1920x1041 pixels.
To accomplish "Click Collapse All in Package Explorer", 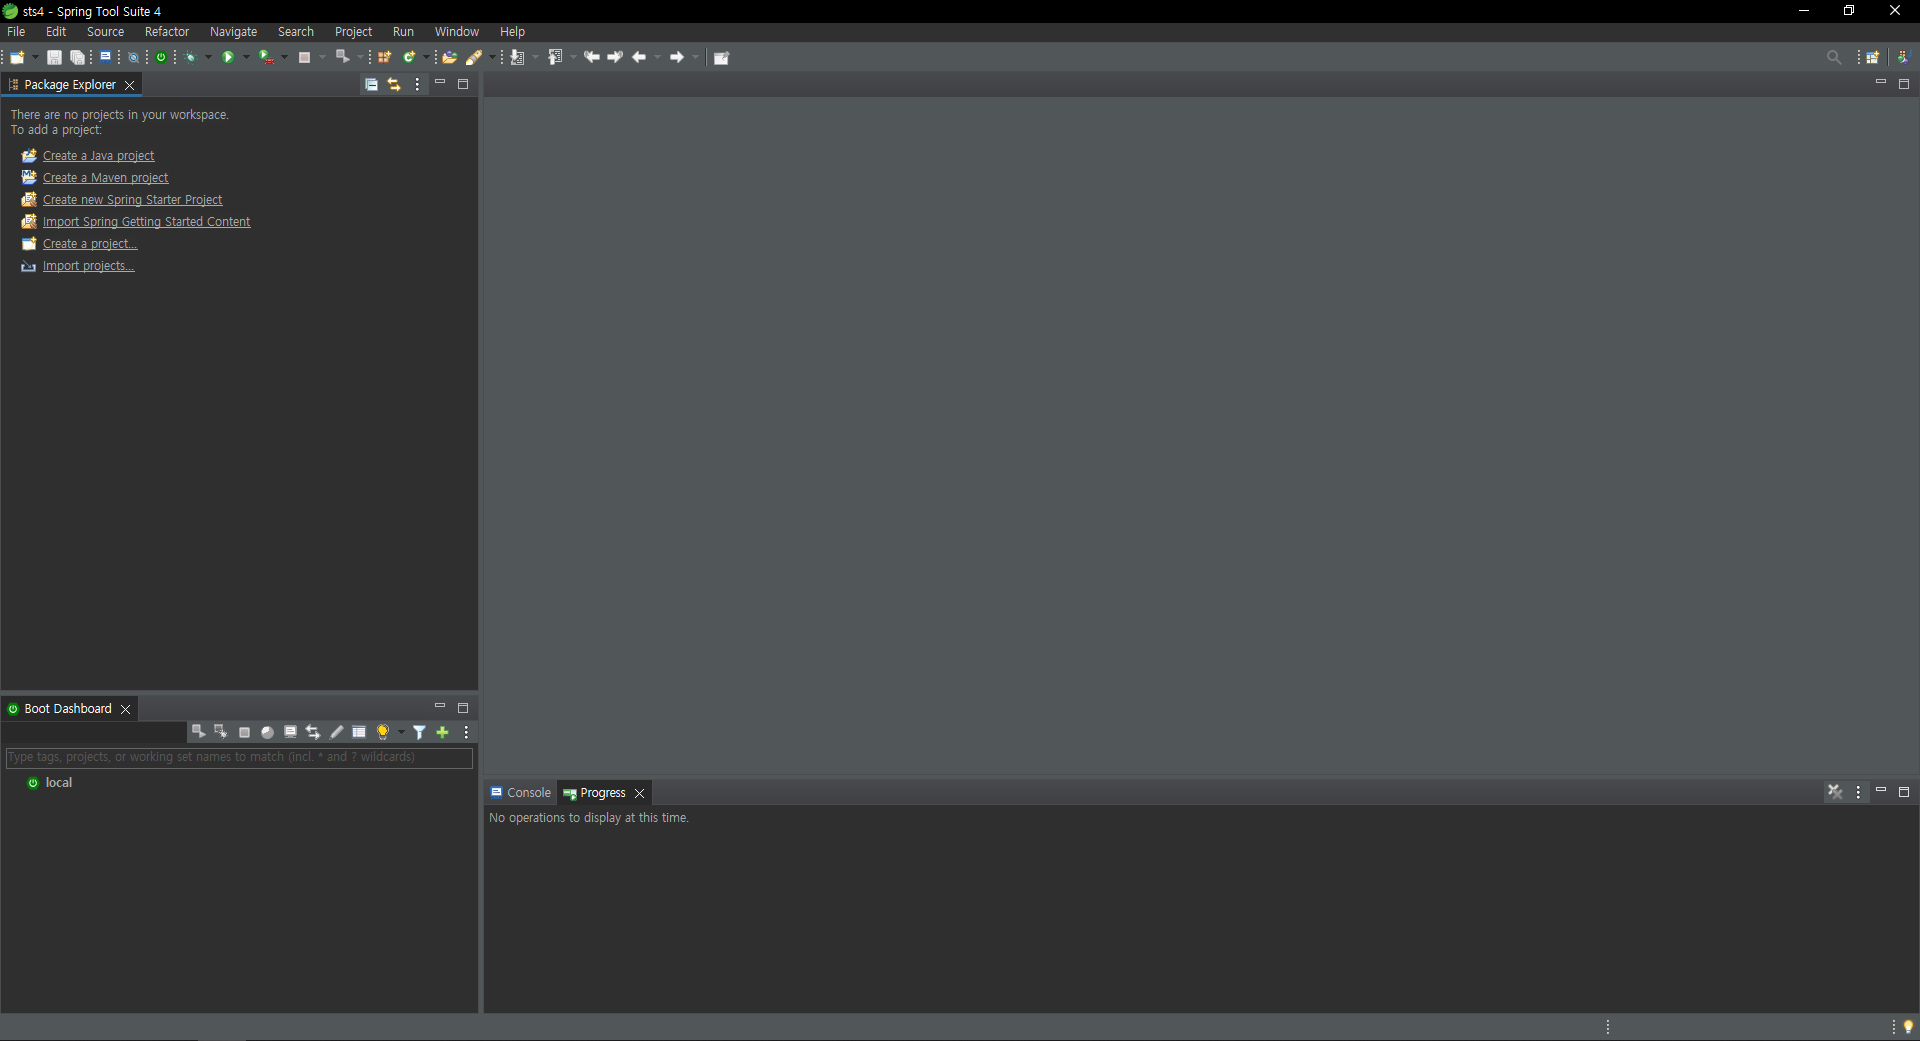I will tap(371, 85).
